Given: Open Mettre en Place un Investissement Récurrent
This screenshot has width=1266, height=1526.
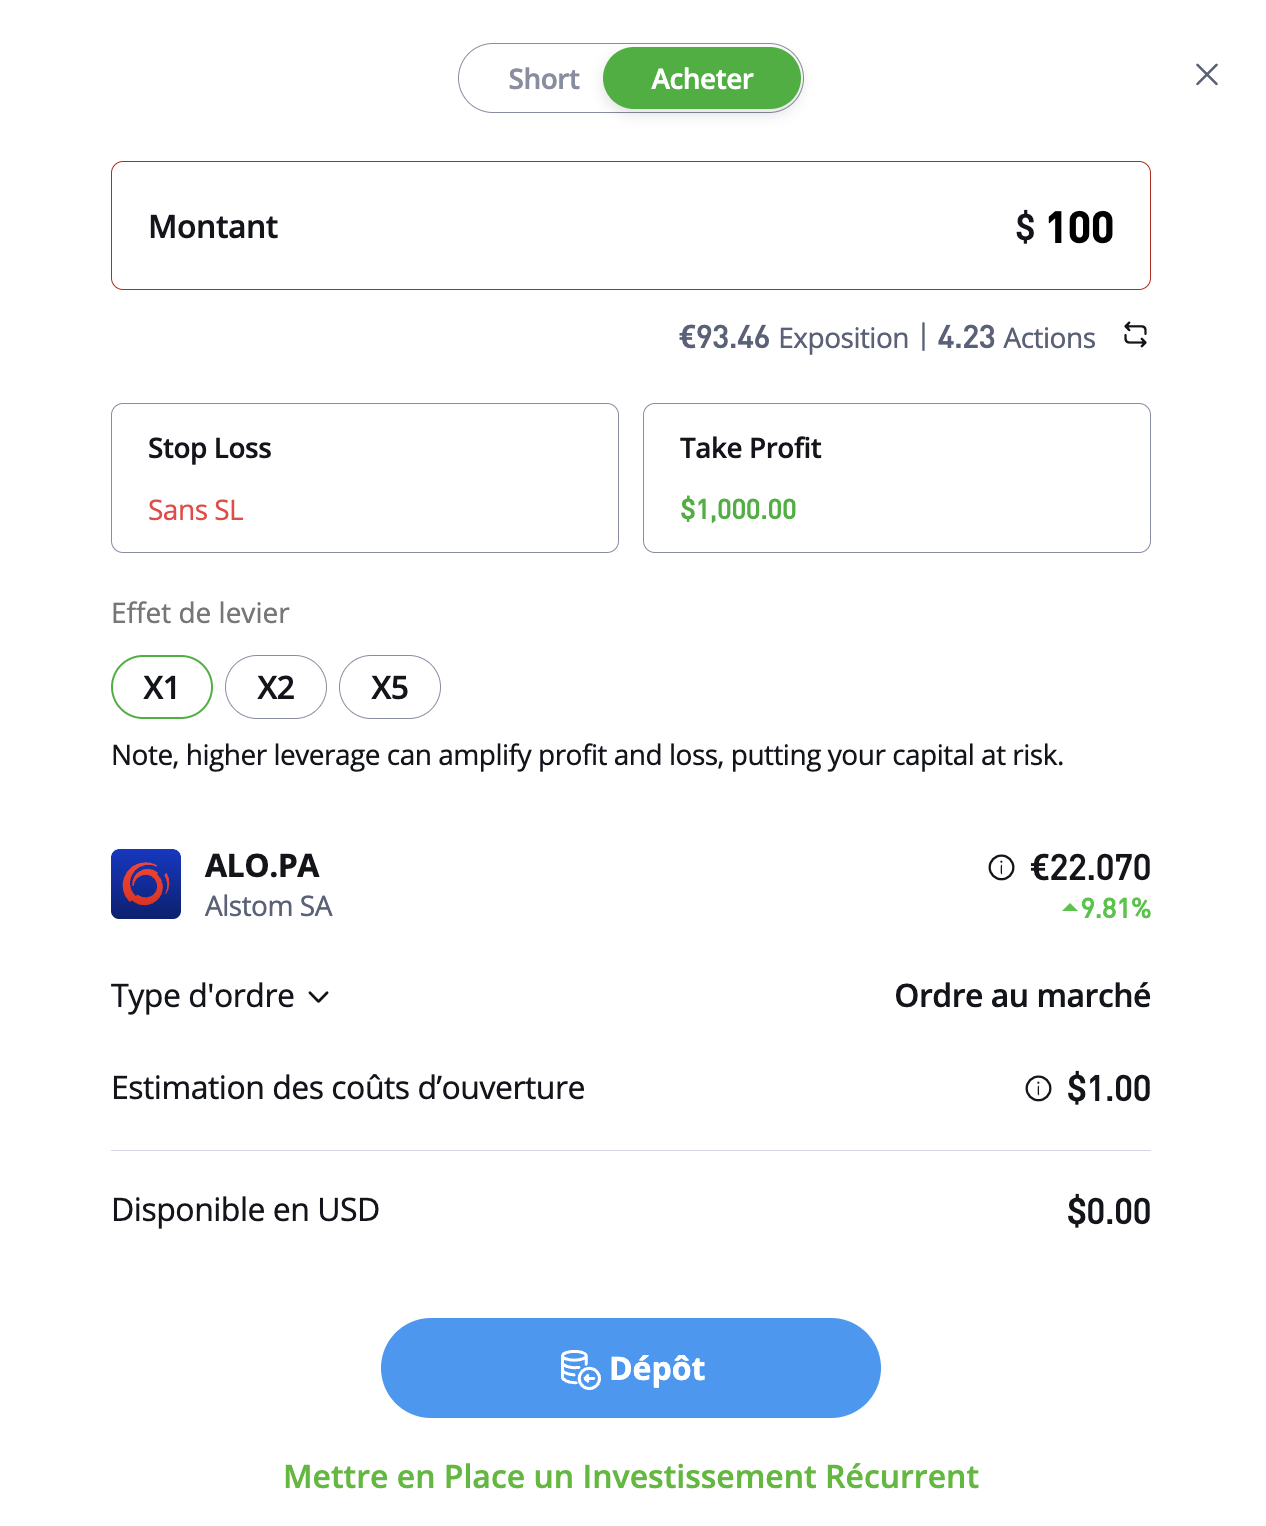Looking at the screenshot, I should point(631,1476).
